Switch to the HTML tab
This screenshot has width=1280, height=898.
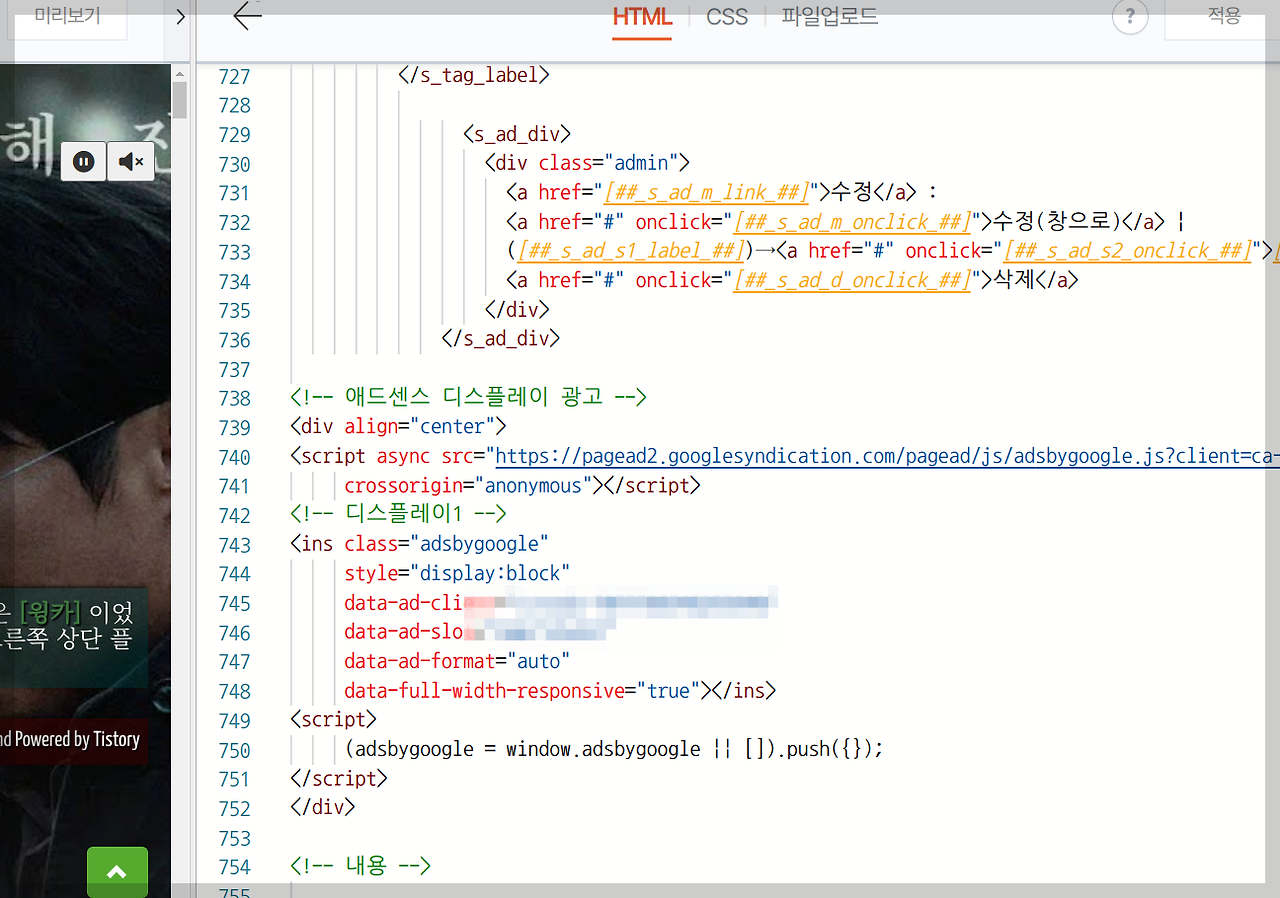642,17
